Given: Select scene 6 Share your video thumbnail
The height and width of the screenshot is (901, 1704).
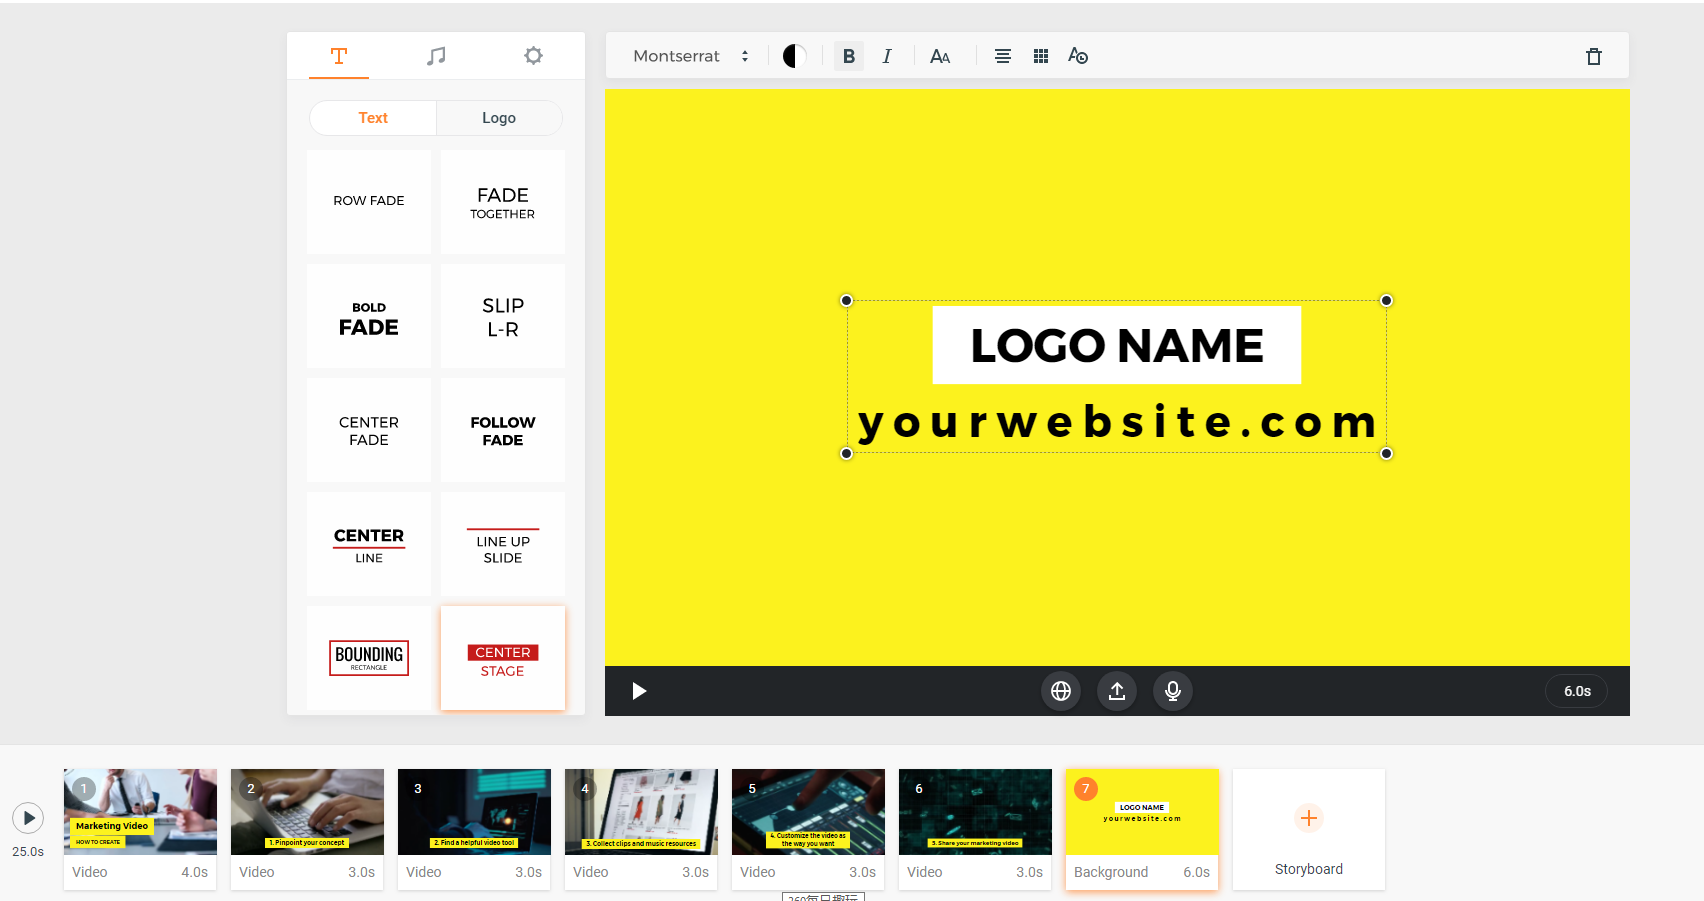Looking at the screenshot, I should pyautogui.click(x=975, y=812).
